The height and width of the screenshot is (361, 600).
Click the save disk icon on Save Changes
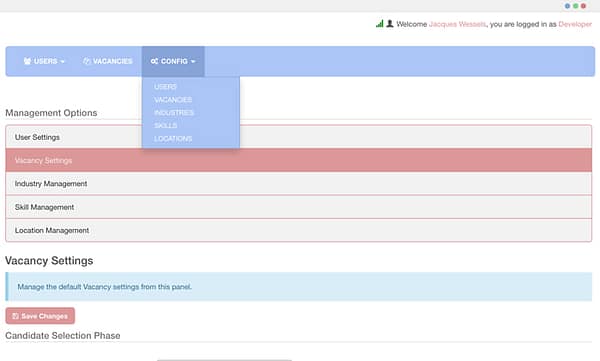point(15,316)
